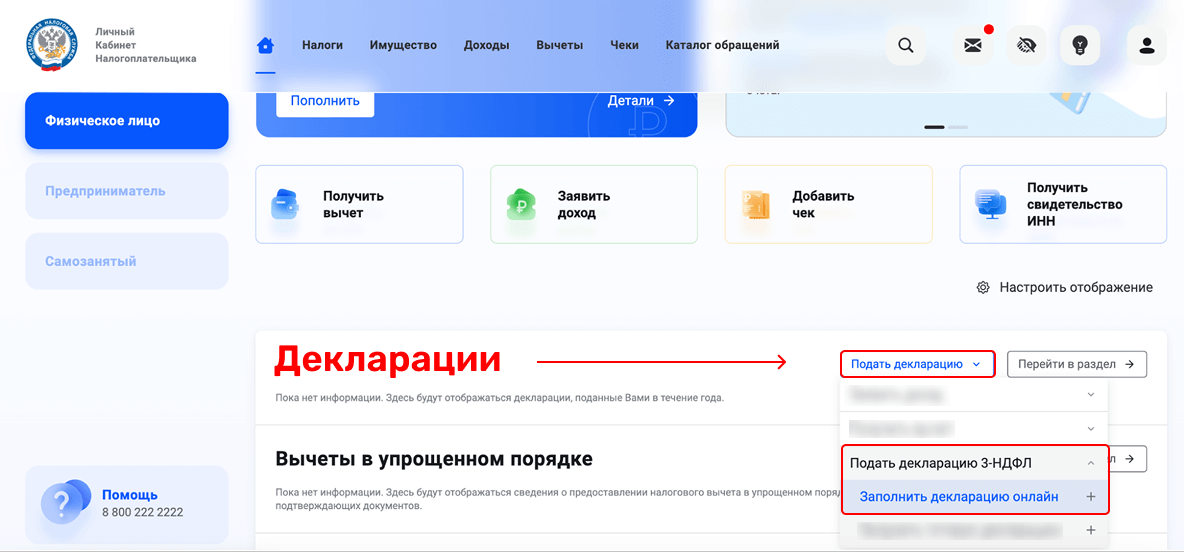Click the second banner carousel indicator
This screenshot has height=552, width=1185.
coord(958,127)
